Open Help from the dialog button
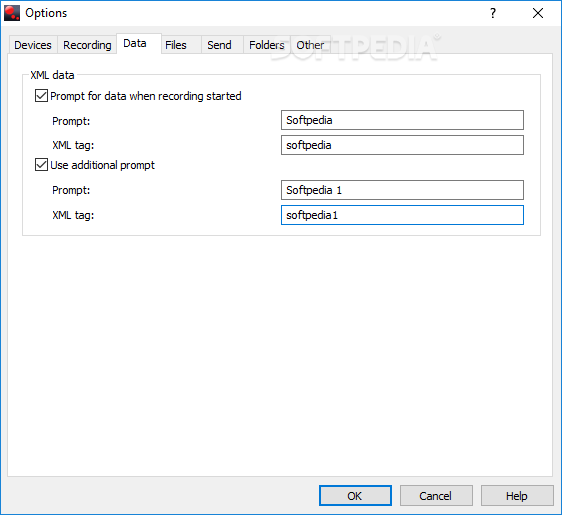This screenshot has height=515, width=562. point(517,496)
